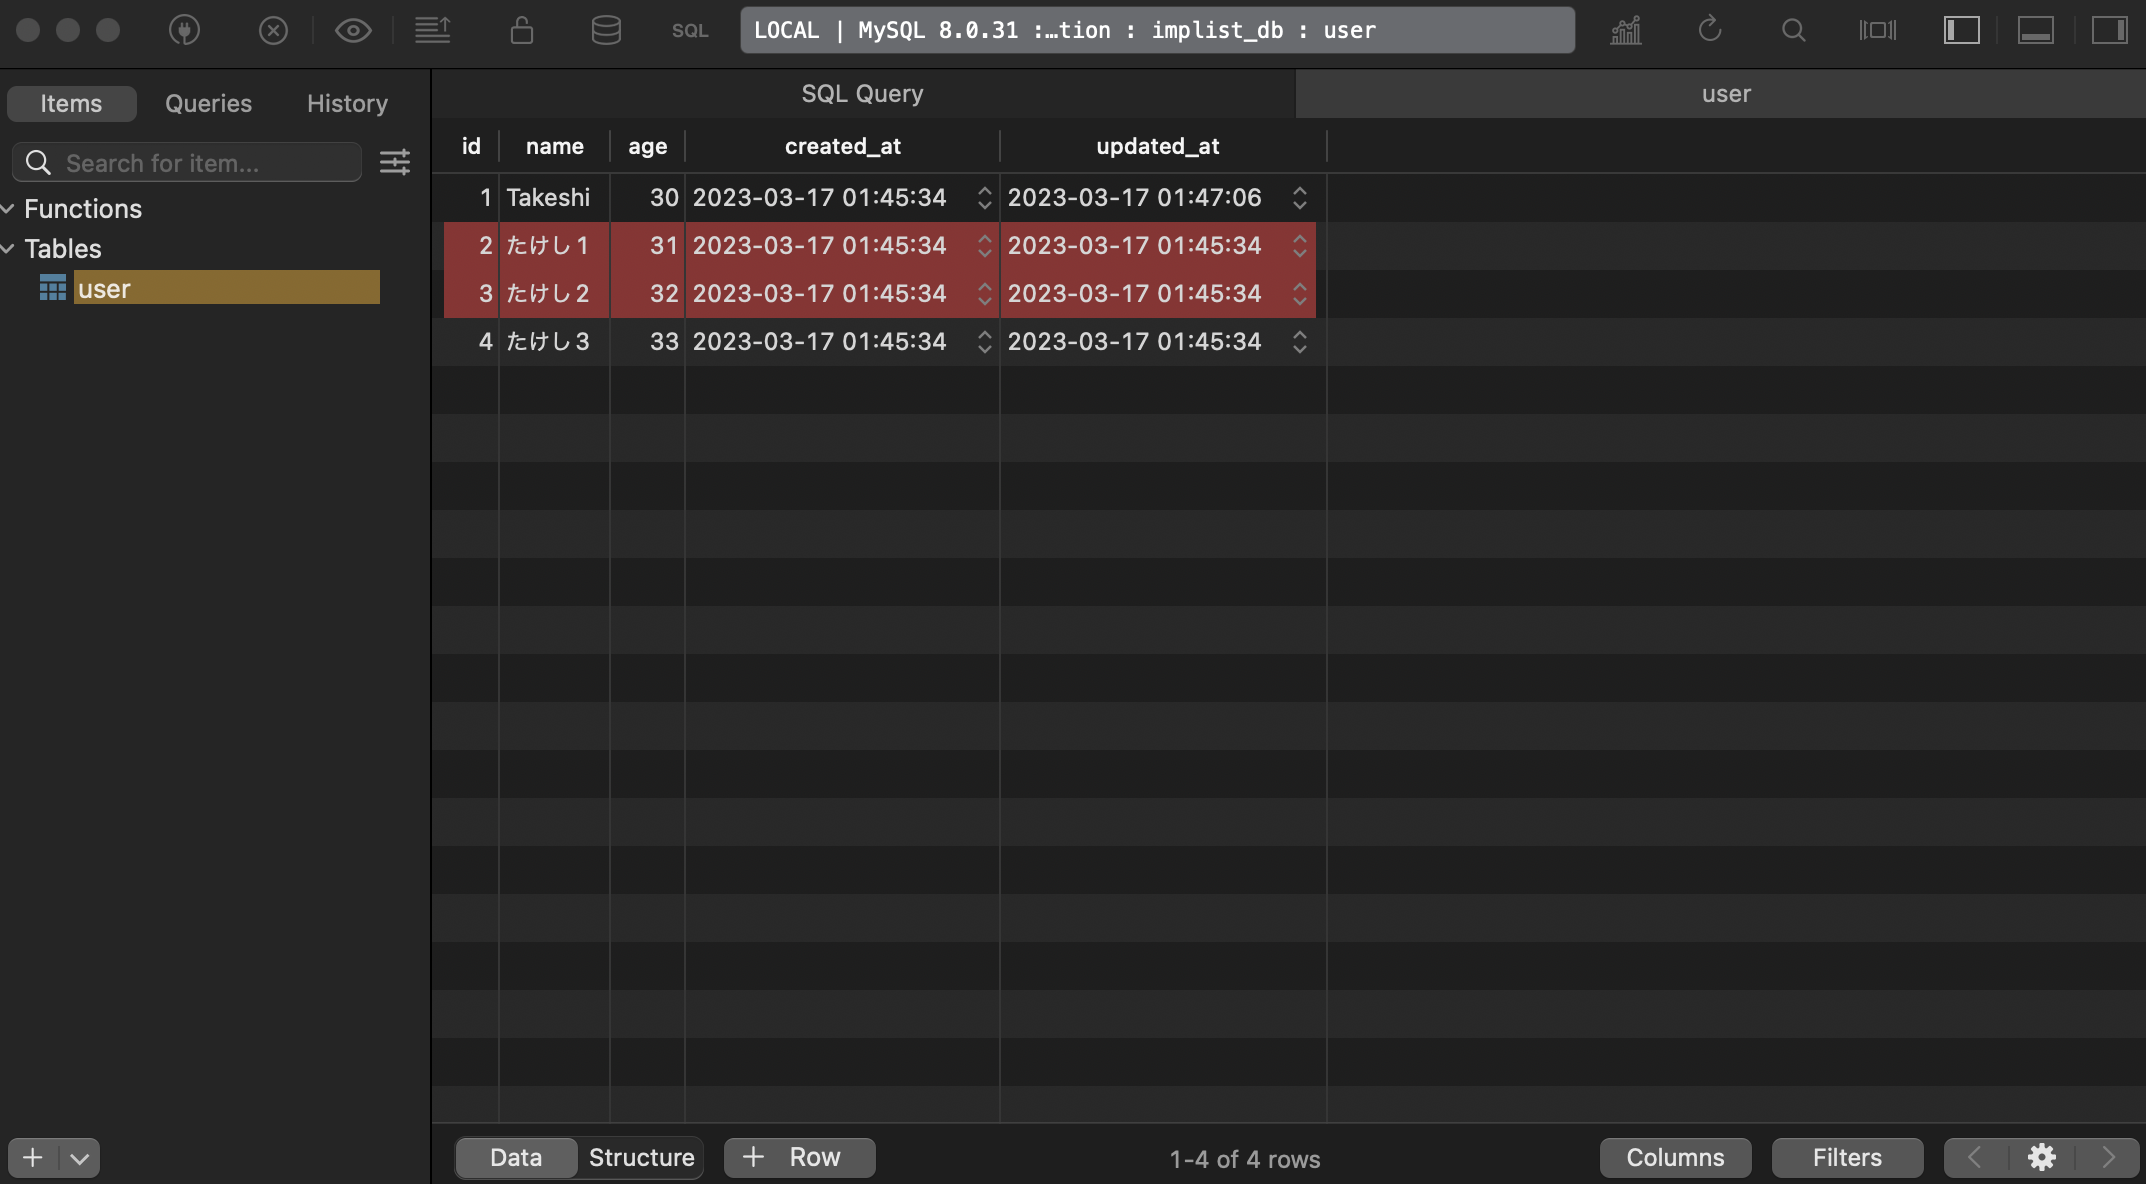Expand the Tables tree item

pos(10,246)
